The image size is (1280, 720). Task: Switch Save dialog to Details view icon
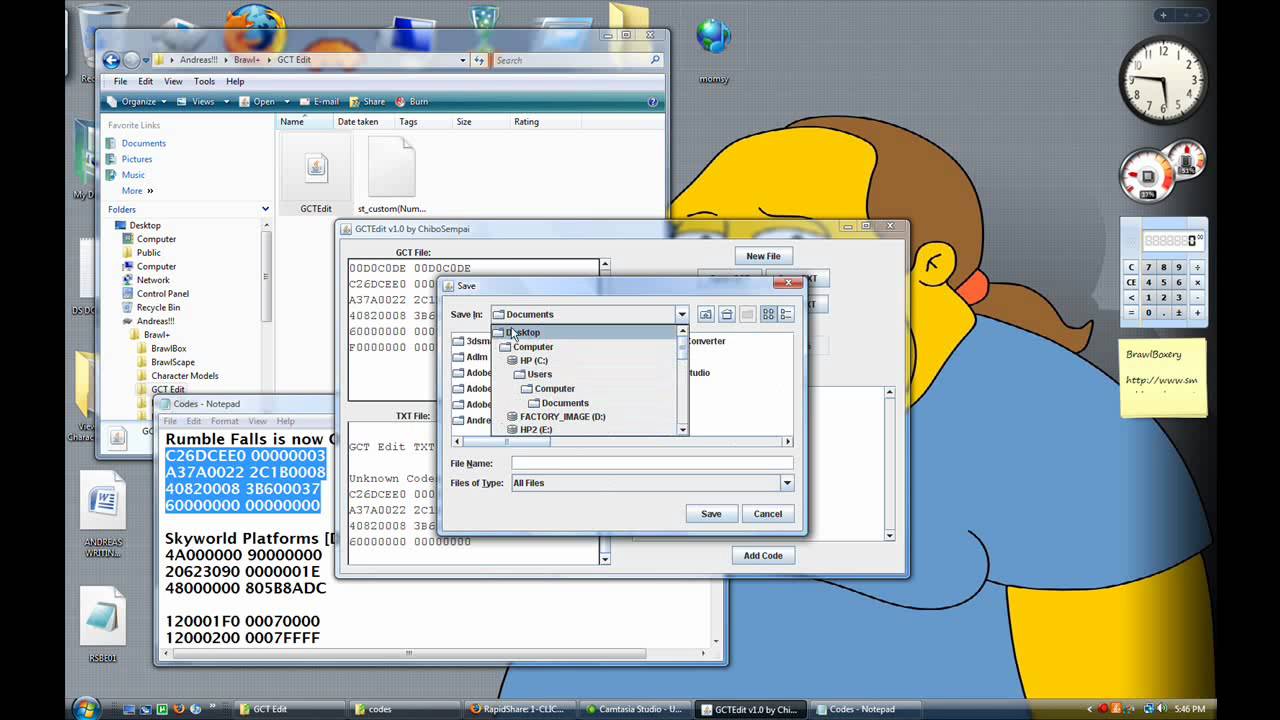(x=786, y=314)
